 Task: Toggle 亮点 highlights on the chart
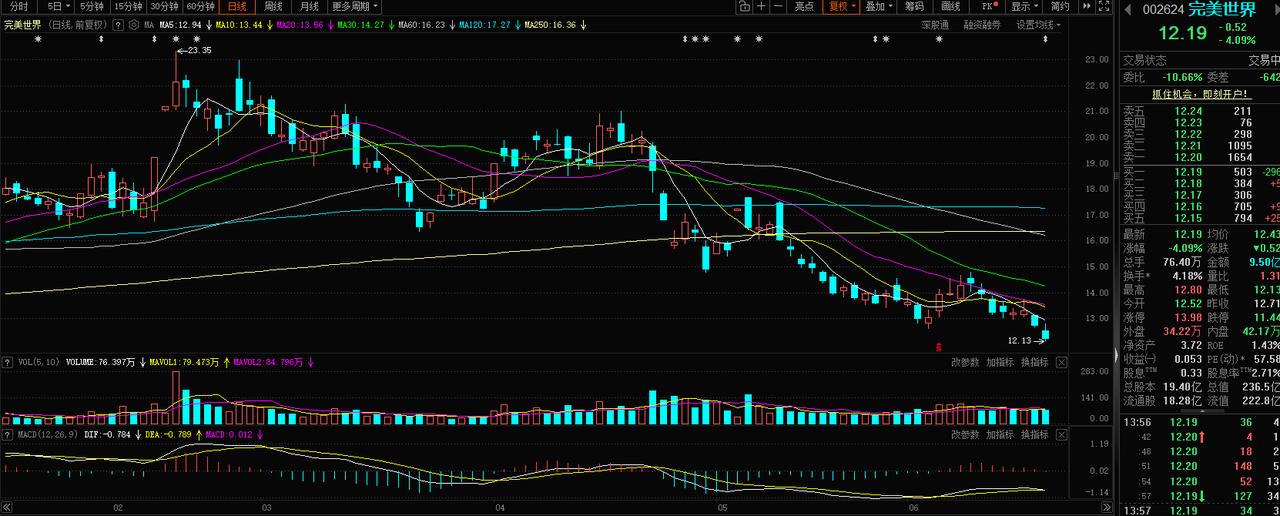pyautogui.click(x=804, y=6)
